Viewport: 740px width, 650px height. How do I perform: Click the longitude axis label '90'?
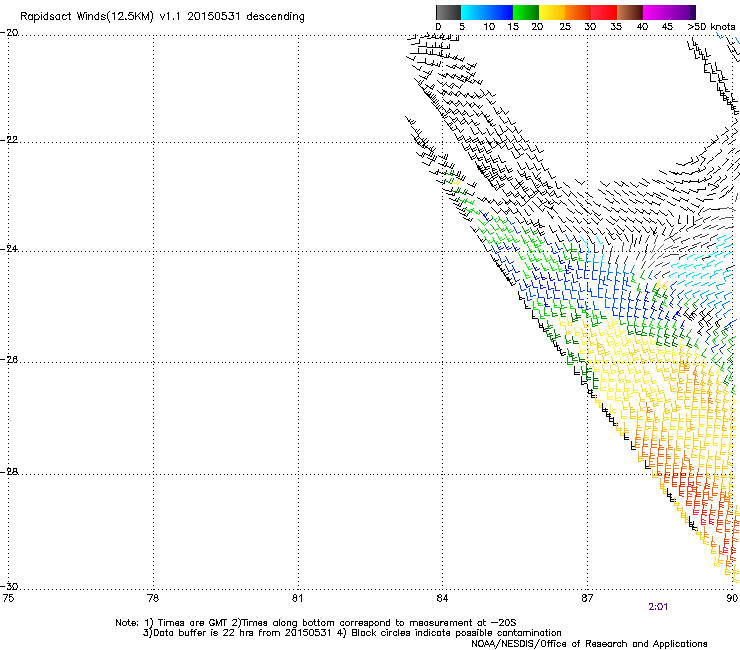[732, 599]
